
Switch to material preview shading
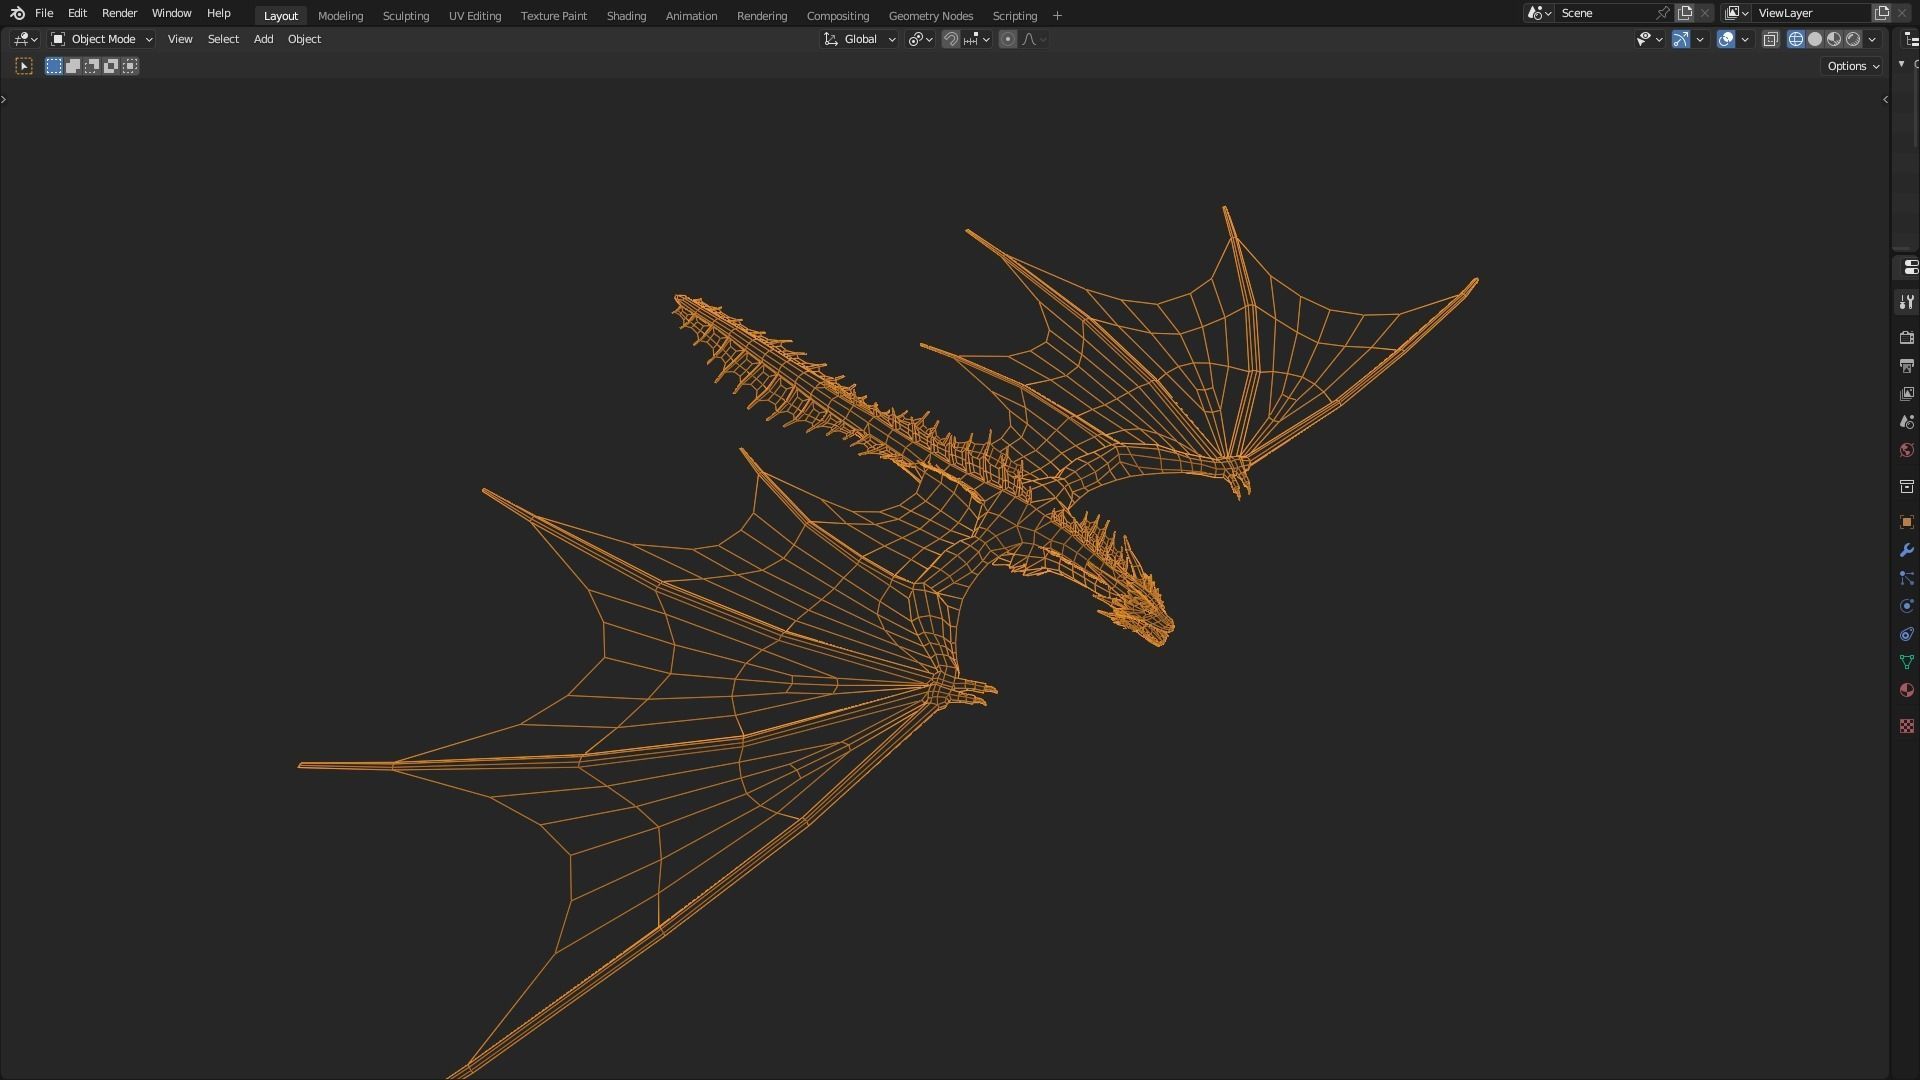1834,39
